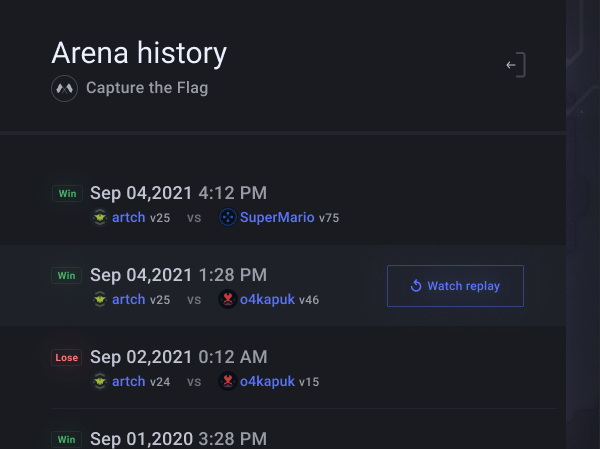The width and height of the screenshot is (600, 449).
Task: Click the Win badge for Sep 04 1:28 PM
Action: 66,275
